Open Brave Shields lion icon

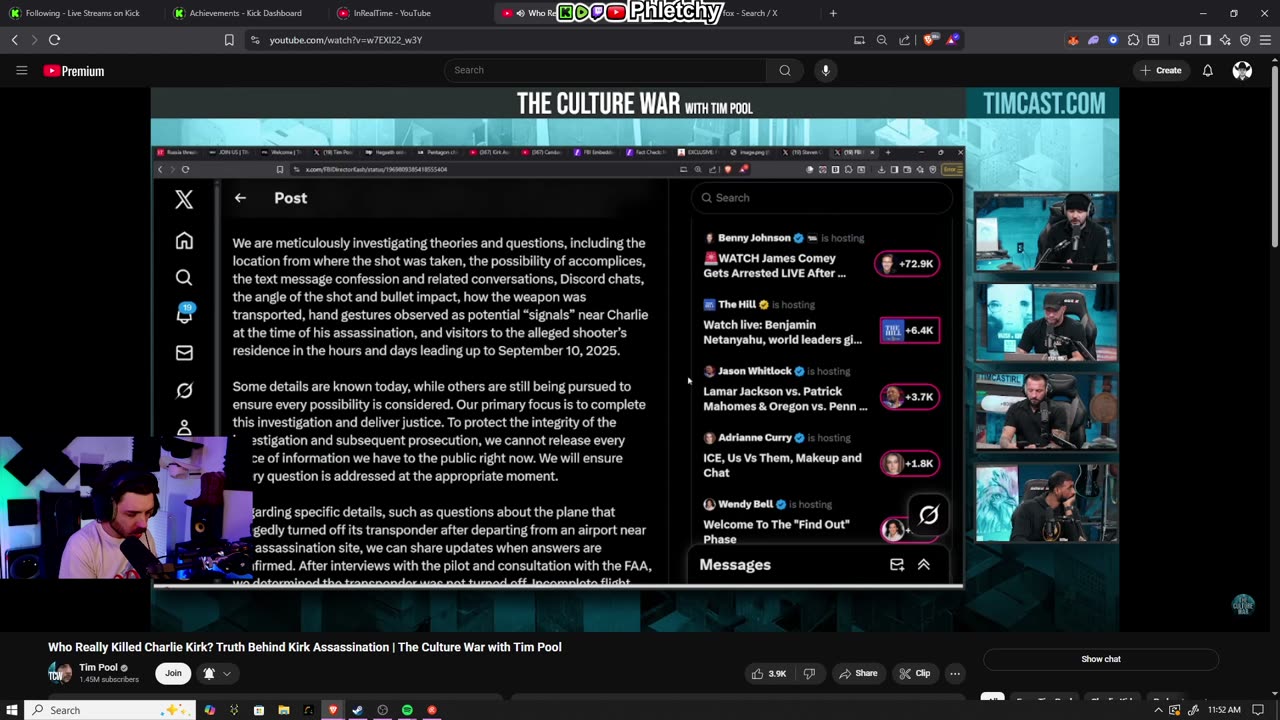coord(929,40)
